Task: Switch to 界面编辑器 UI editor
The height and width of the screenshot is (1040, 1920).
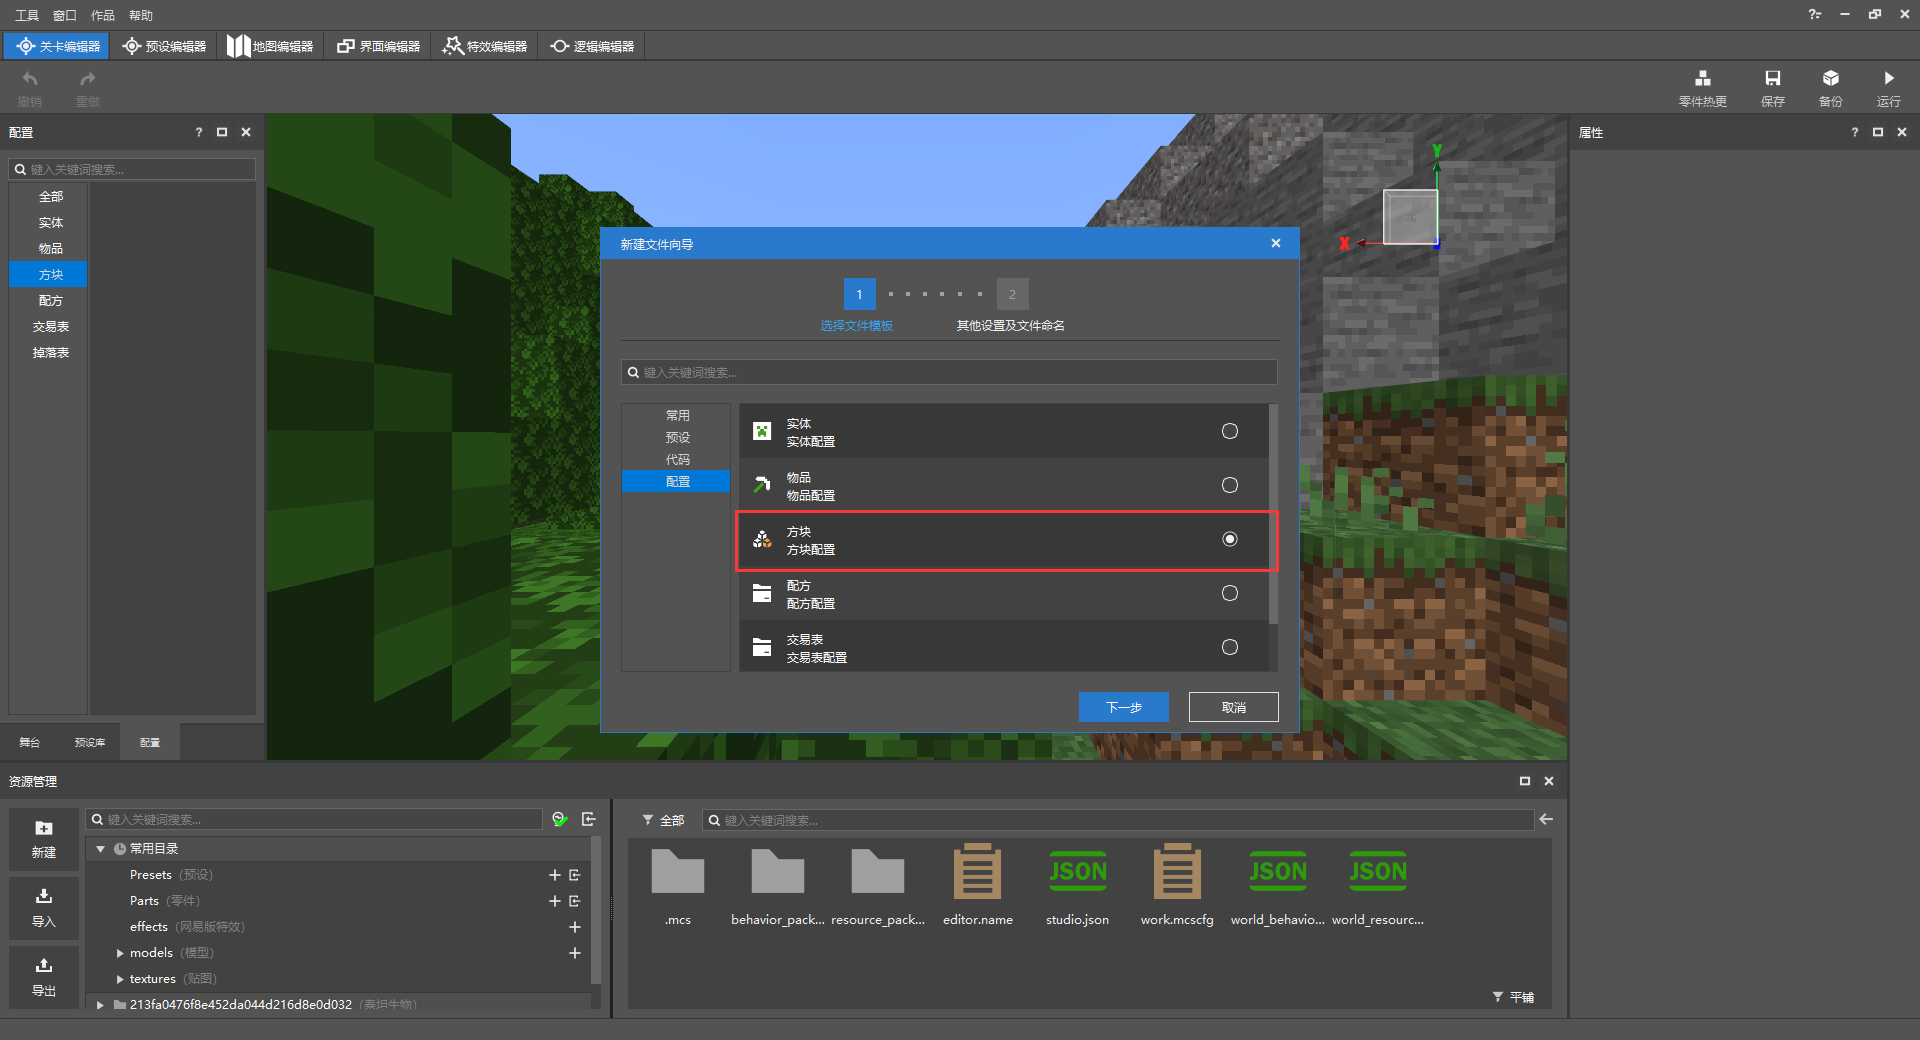Action: point(378,46)
